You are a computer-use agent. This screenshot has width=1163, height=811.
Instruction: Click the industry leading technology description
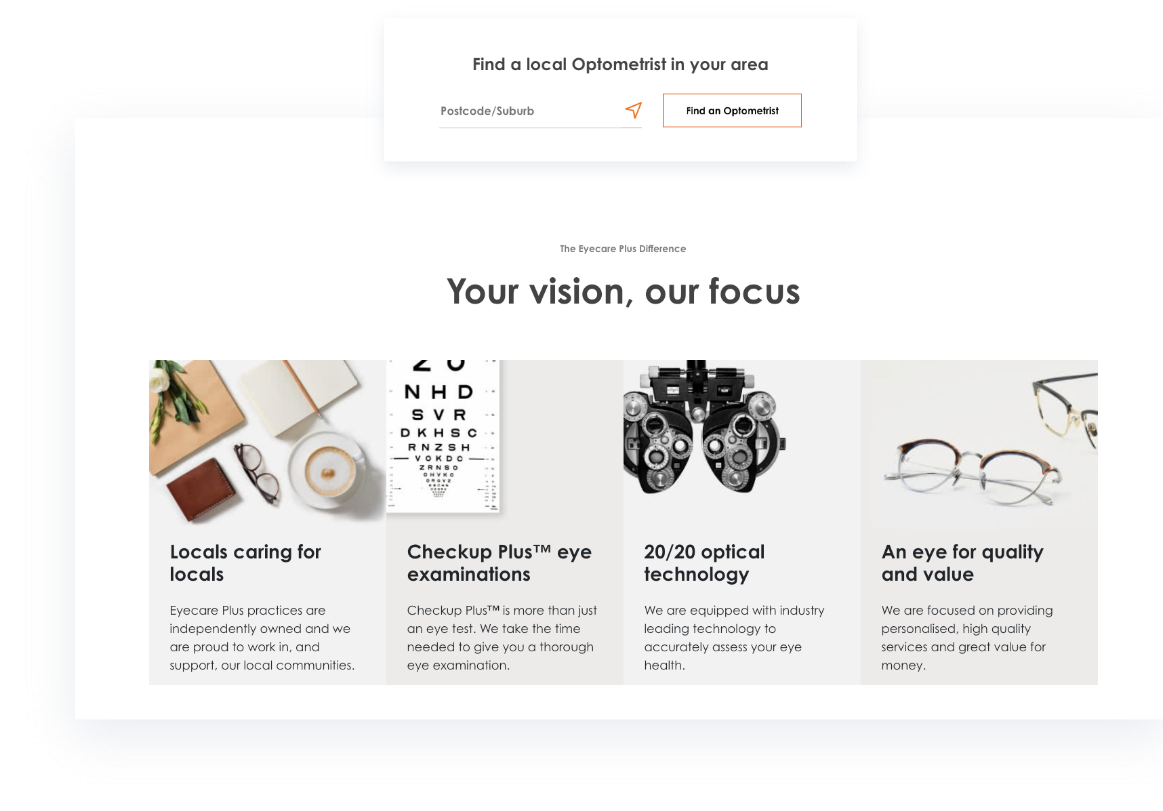pyautogui.click(x=734, y=637)
